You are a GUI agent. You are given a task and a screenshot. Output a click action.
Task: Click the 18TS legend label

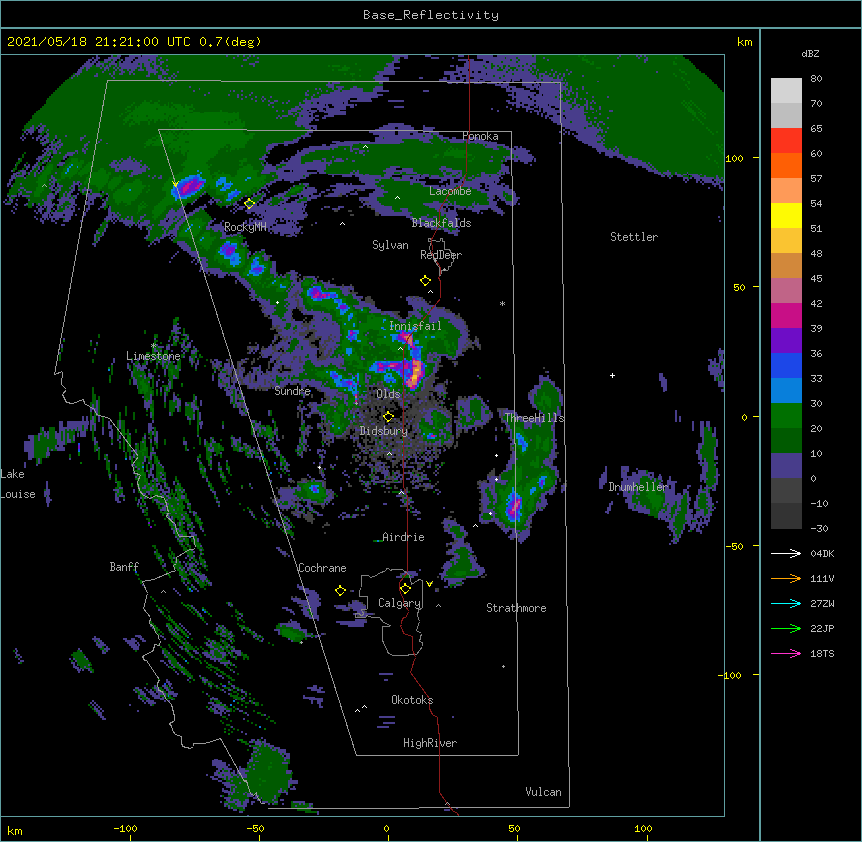click(x=822, y=653)
